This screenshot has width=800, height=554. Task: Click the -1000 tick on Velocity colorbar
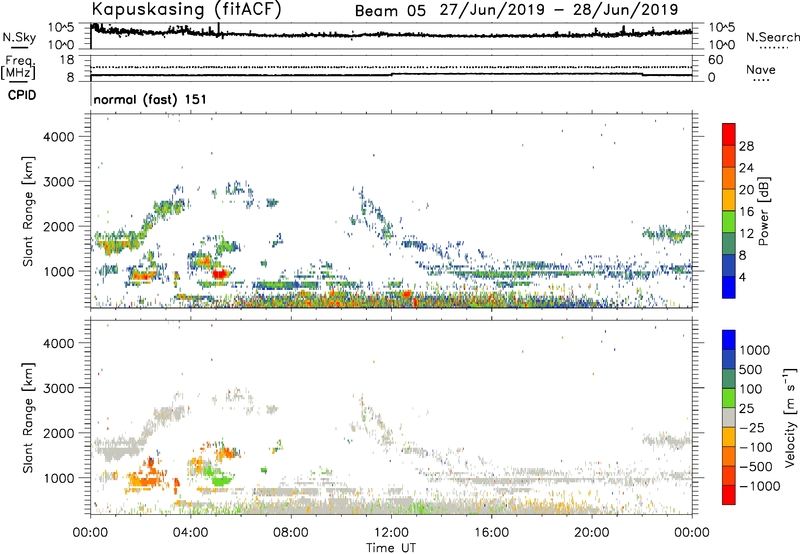pyautogui.click(x=760, y=486)
